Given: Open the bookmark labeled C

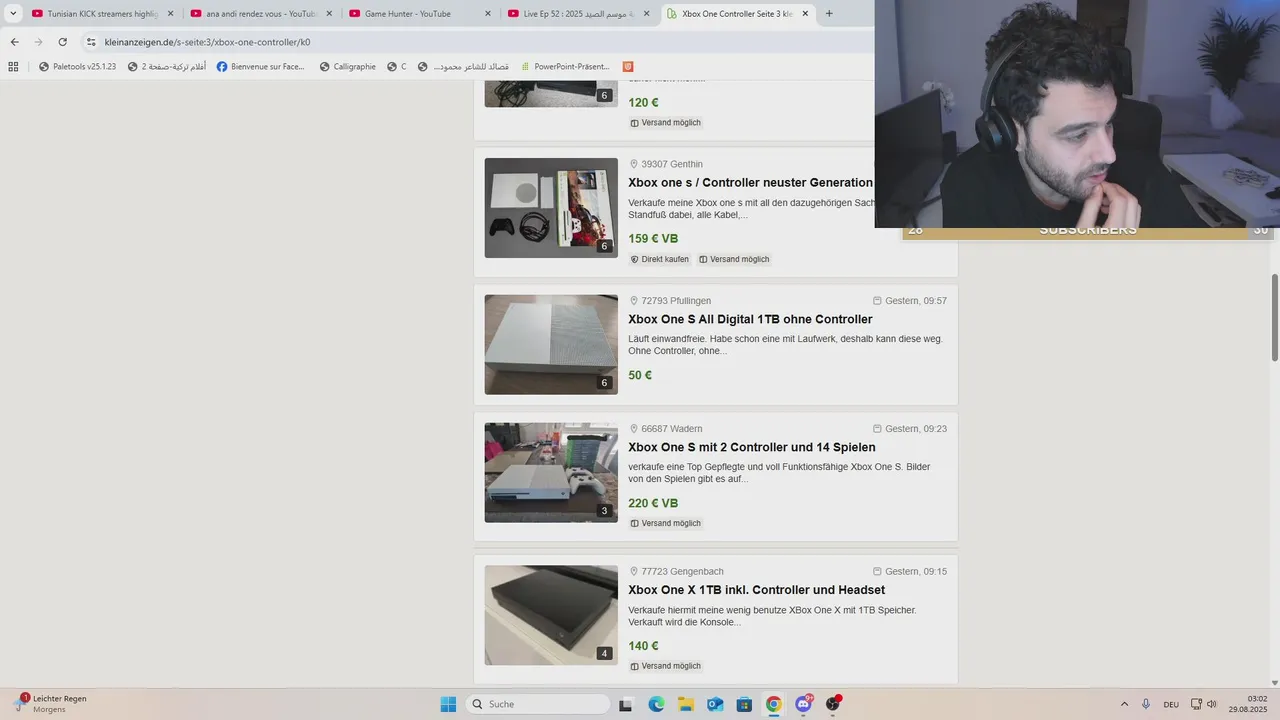Looking at the screenshot, I should 397,67.
